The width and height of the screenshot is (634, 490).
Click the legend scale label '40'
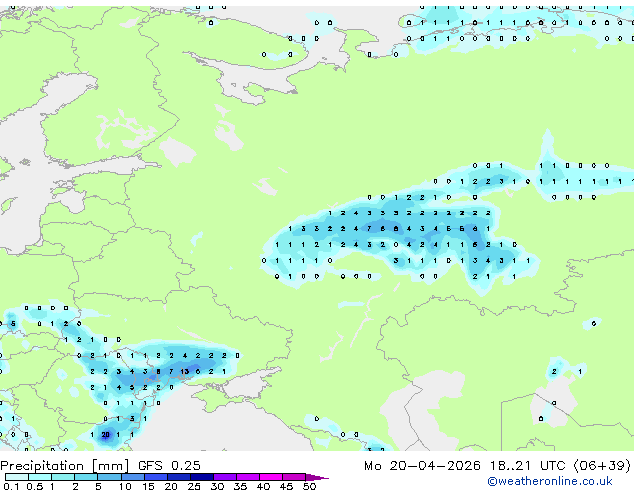263,486
